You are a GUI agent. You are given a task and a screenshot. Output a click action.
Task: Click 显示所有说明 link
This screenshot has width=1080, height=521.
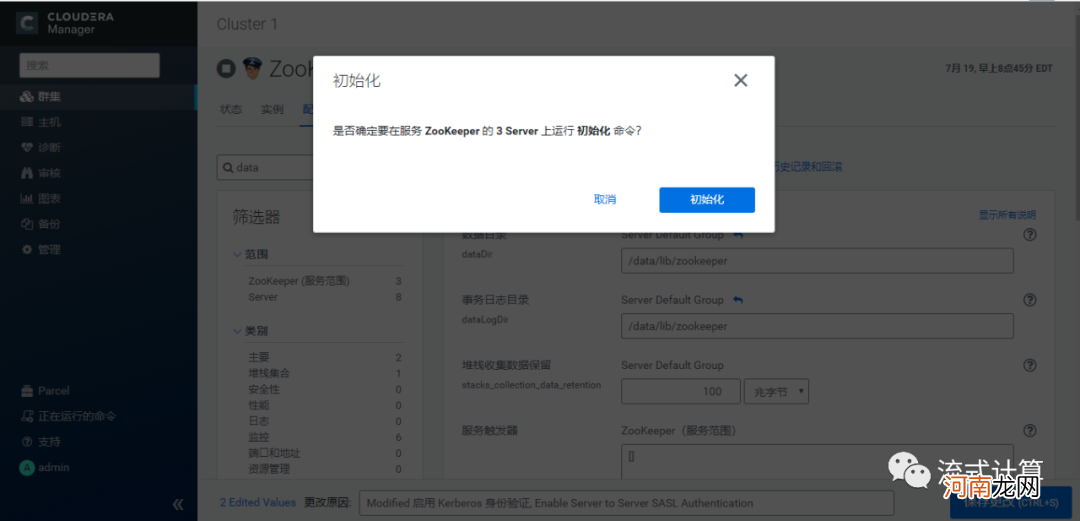(1007, 215)
